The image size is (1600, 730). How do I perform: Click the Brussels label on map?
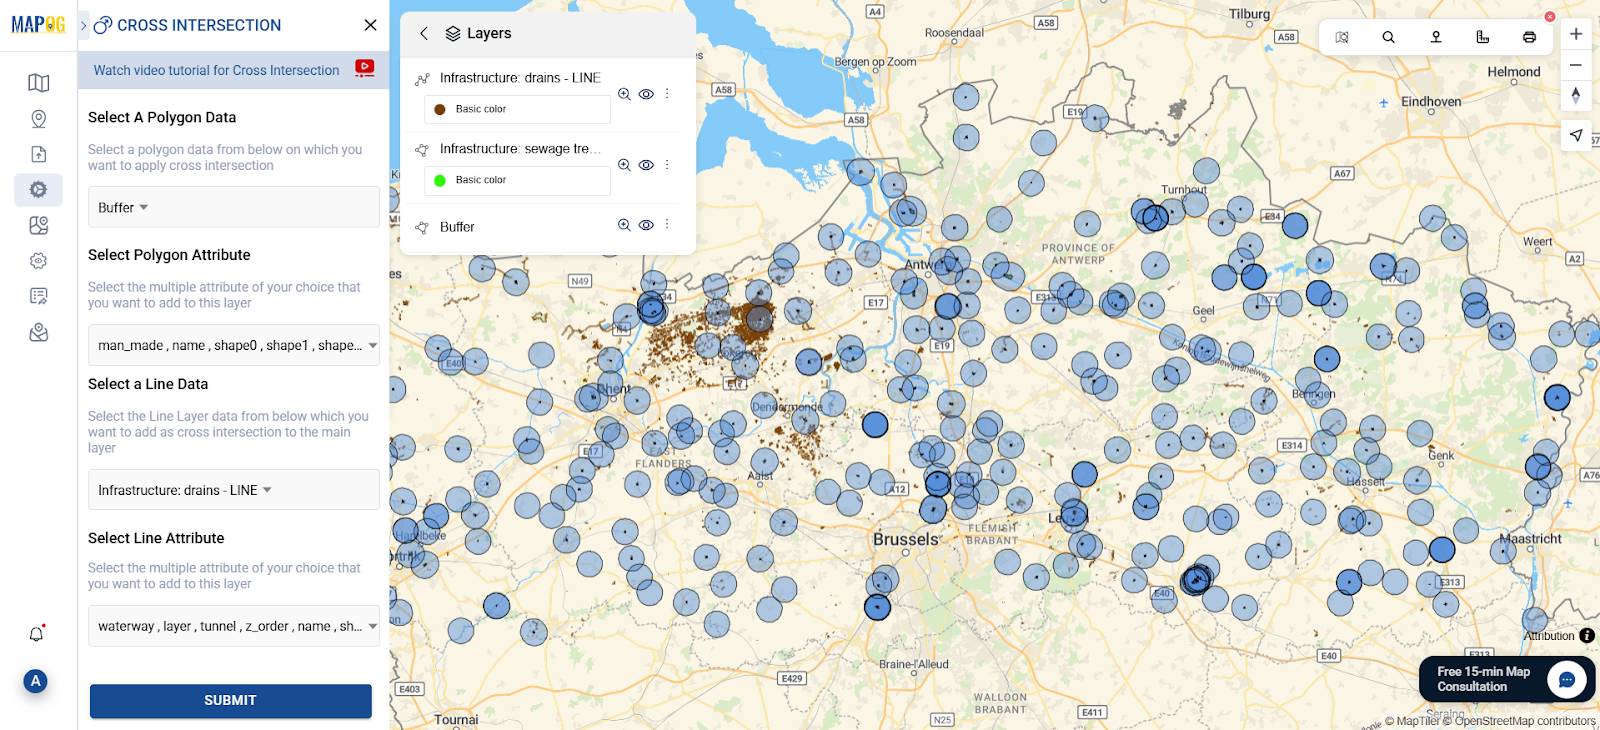(906, 539)
